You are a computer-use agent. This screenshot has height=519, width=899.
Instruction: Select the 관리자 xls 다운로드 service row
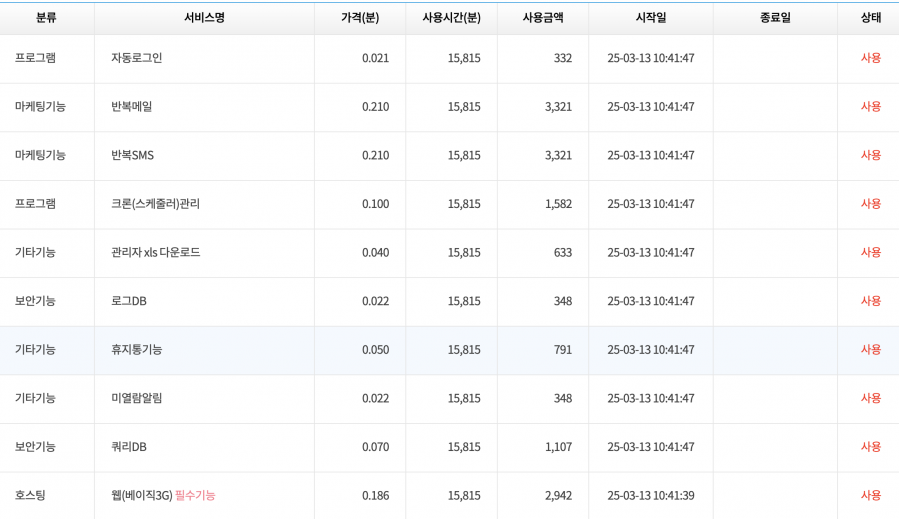coord(155,252)
